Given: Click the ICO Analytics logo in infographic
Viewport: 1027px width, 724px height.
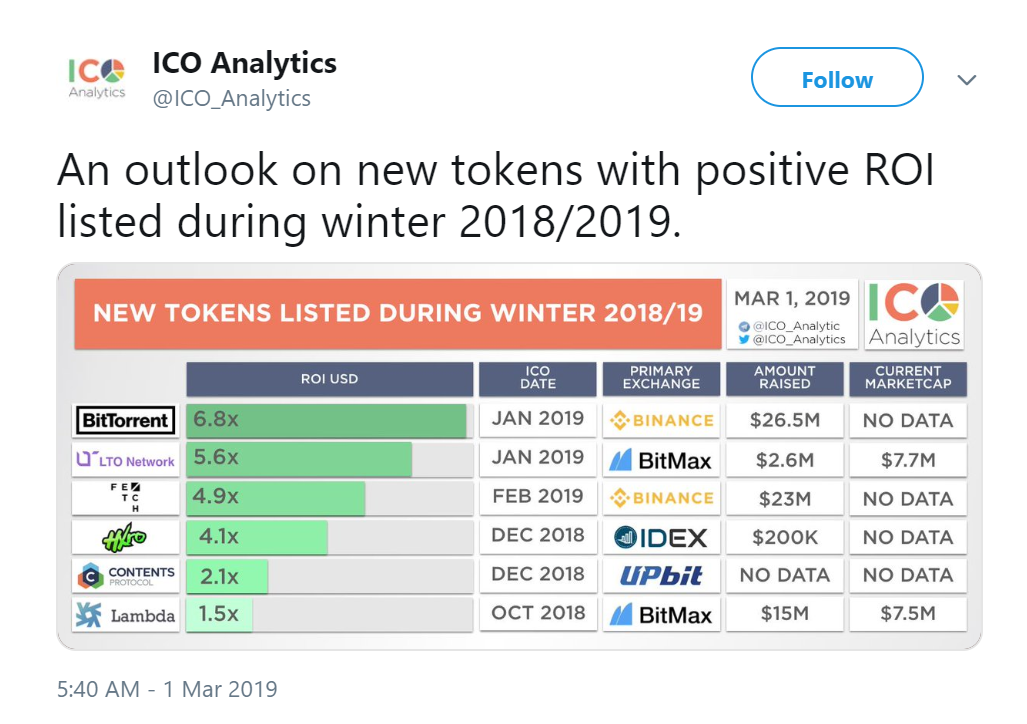Looking at the screenshot, I should point(914,314).
